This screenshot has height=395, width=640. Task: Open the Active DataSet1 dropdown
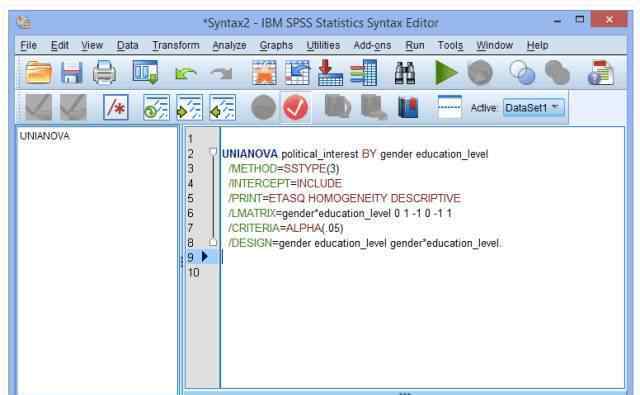533,108
